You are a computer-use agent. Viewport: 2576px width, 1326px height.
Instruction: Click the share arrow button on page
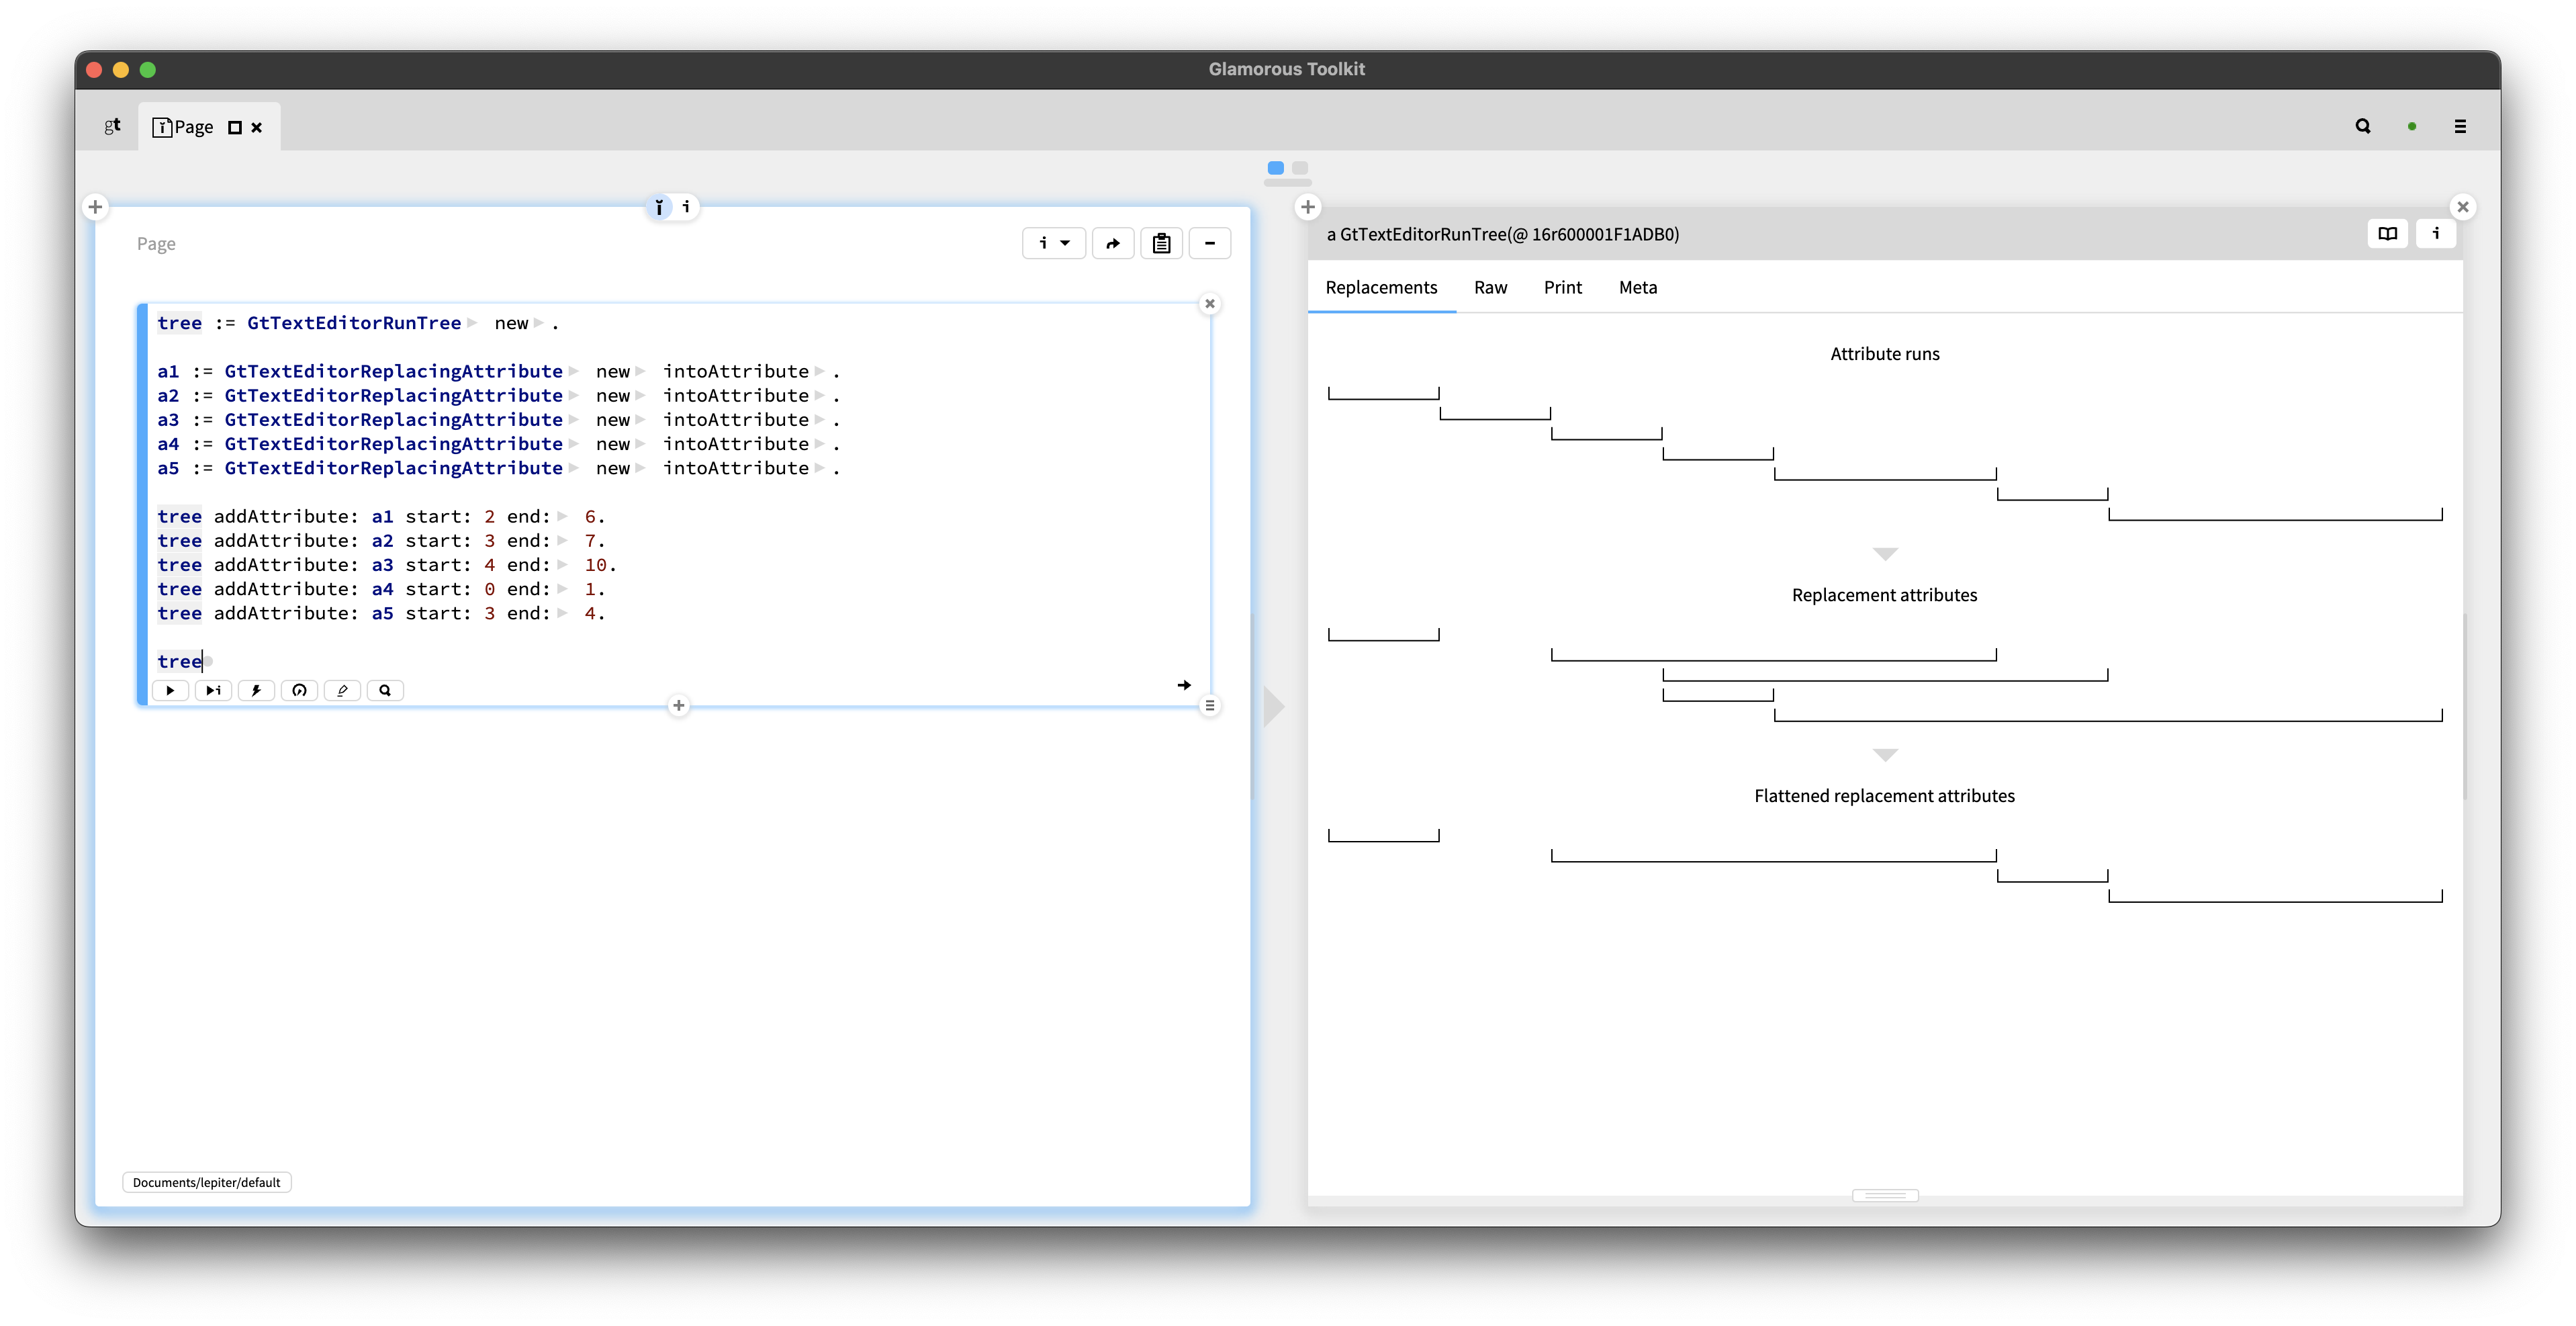point(1112,243)
